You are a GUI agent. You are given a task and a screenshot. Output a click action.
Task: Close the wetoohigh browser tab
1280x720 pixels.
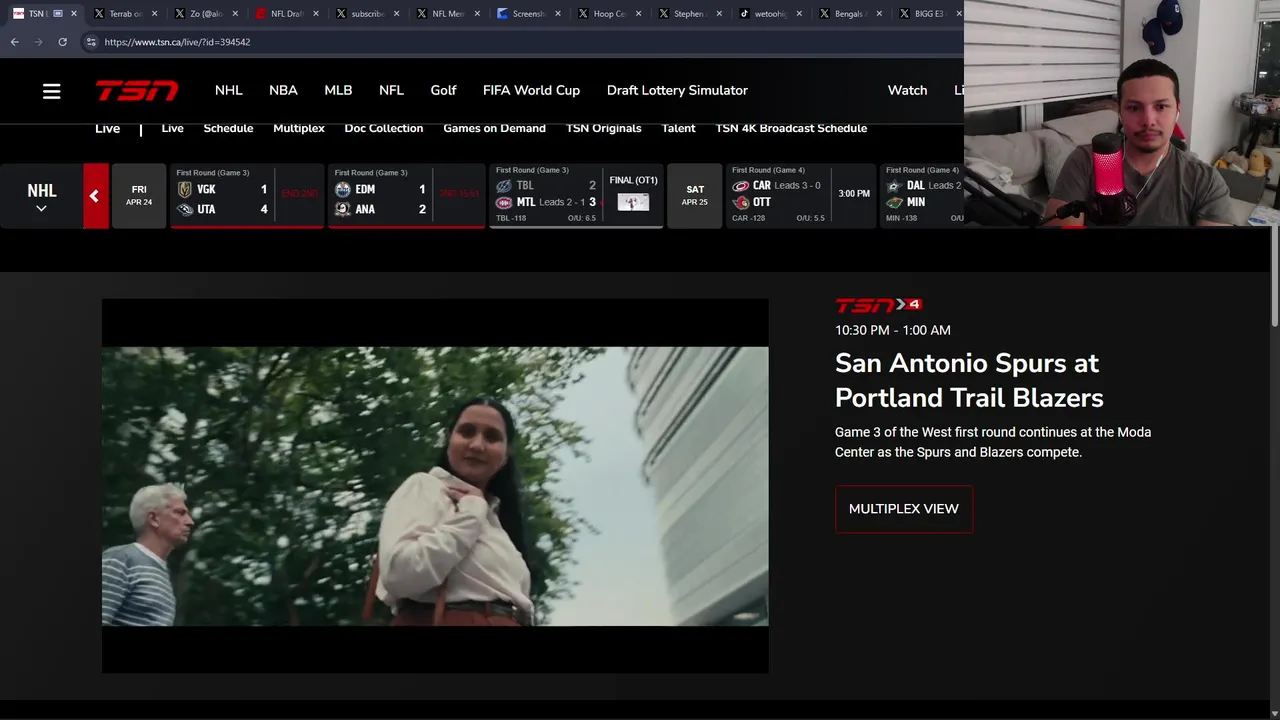tap(799, 14)
